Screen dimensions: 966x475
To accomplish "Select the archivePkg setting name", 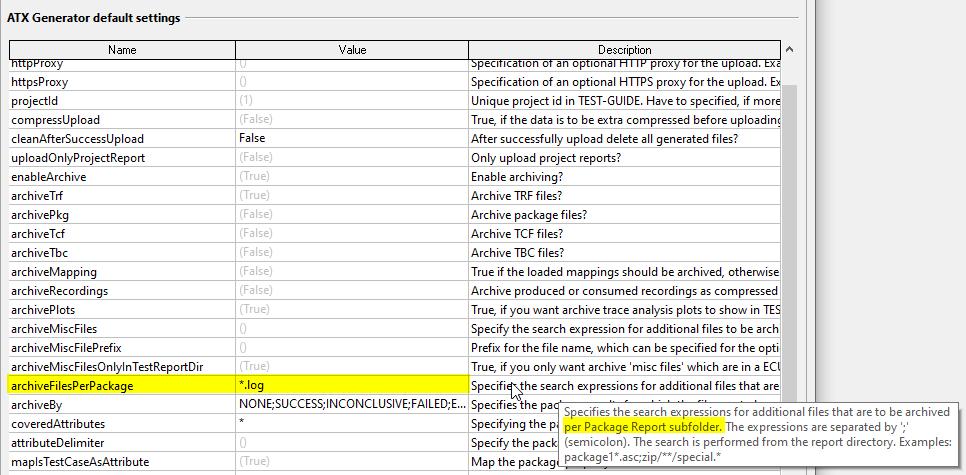I will [122, 215].
